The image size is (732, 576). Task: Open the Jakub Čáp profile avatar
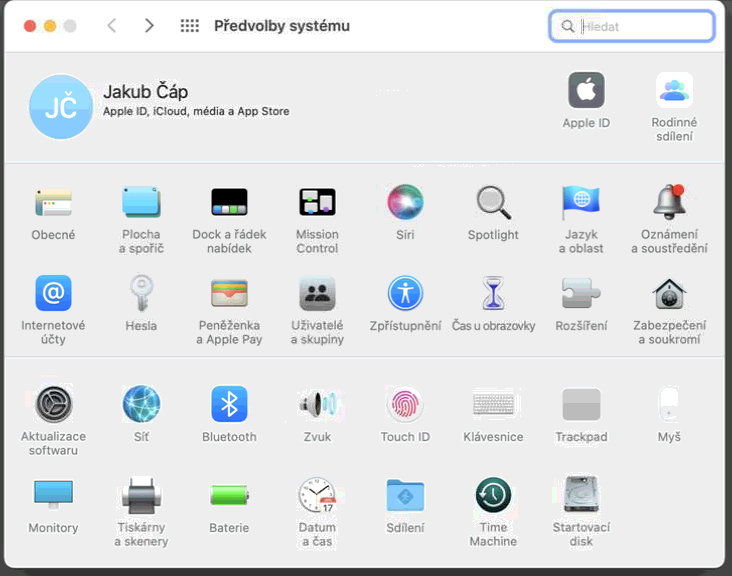point(61,107)
